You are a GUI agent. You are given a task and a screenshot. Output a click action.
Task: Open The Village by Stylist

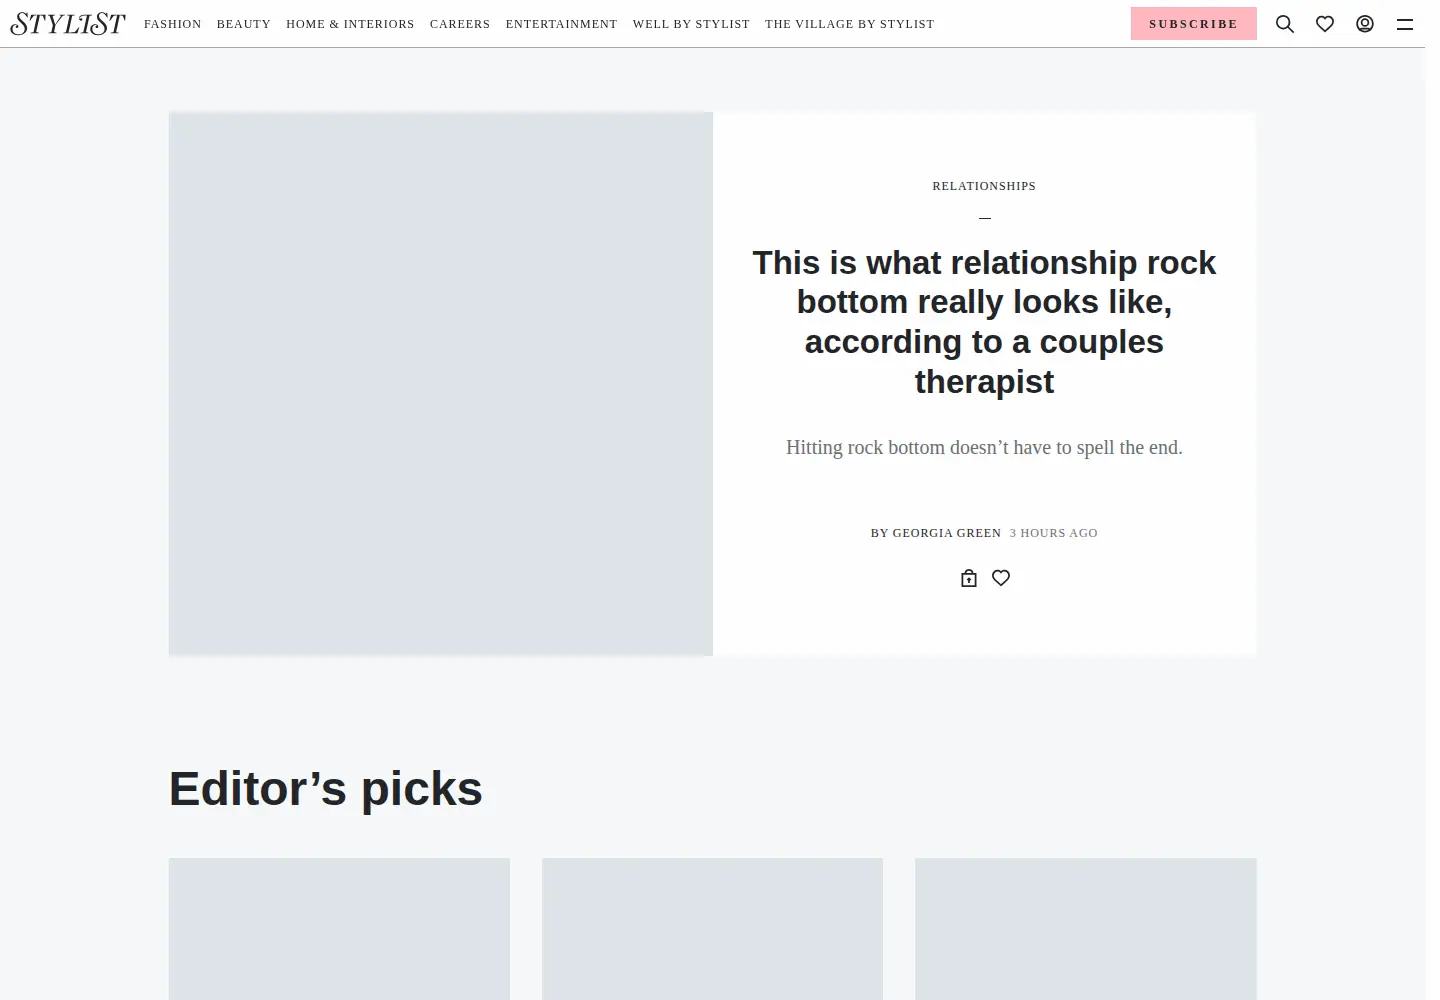click(x=850, y=24)
